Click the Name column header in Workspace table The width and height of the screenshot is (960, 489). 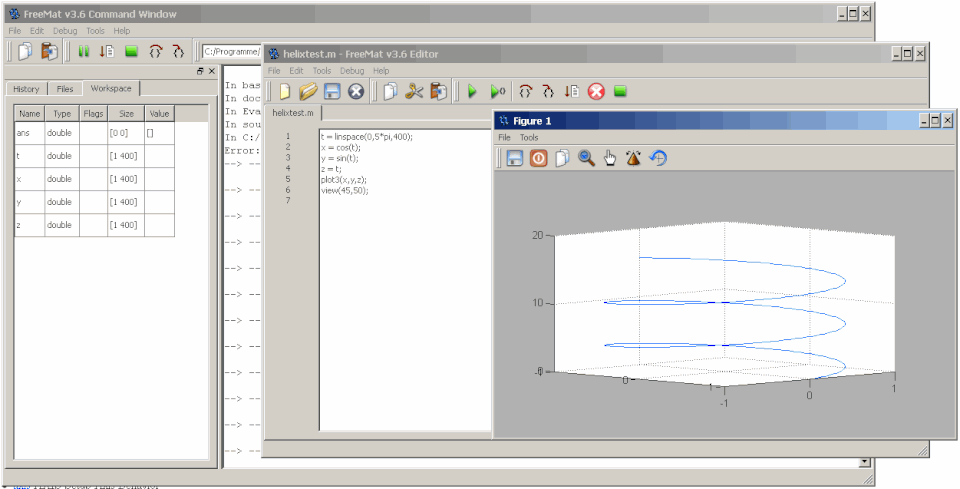point(30,114)
